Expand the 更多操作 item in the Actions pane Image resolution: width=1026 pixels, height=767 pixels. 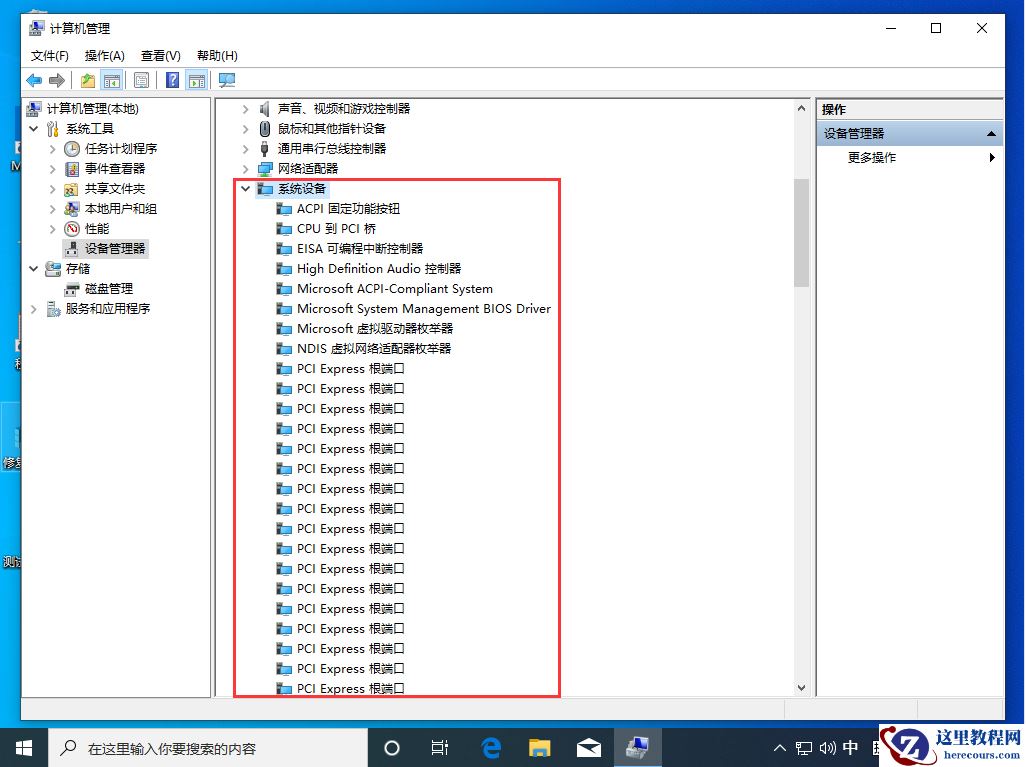(x=991, y=157)
